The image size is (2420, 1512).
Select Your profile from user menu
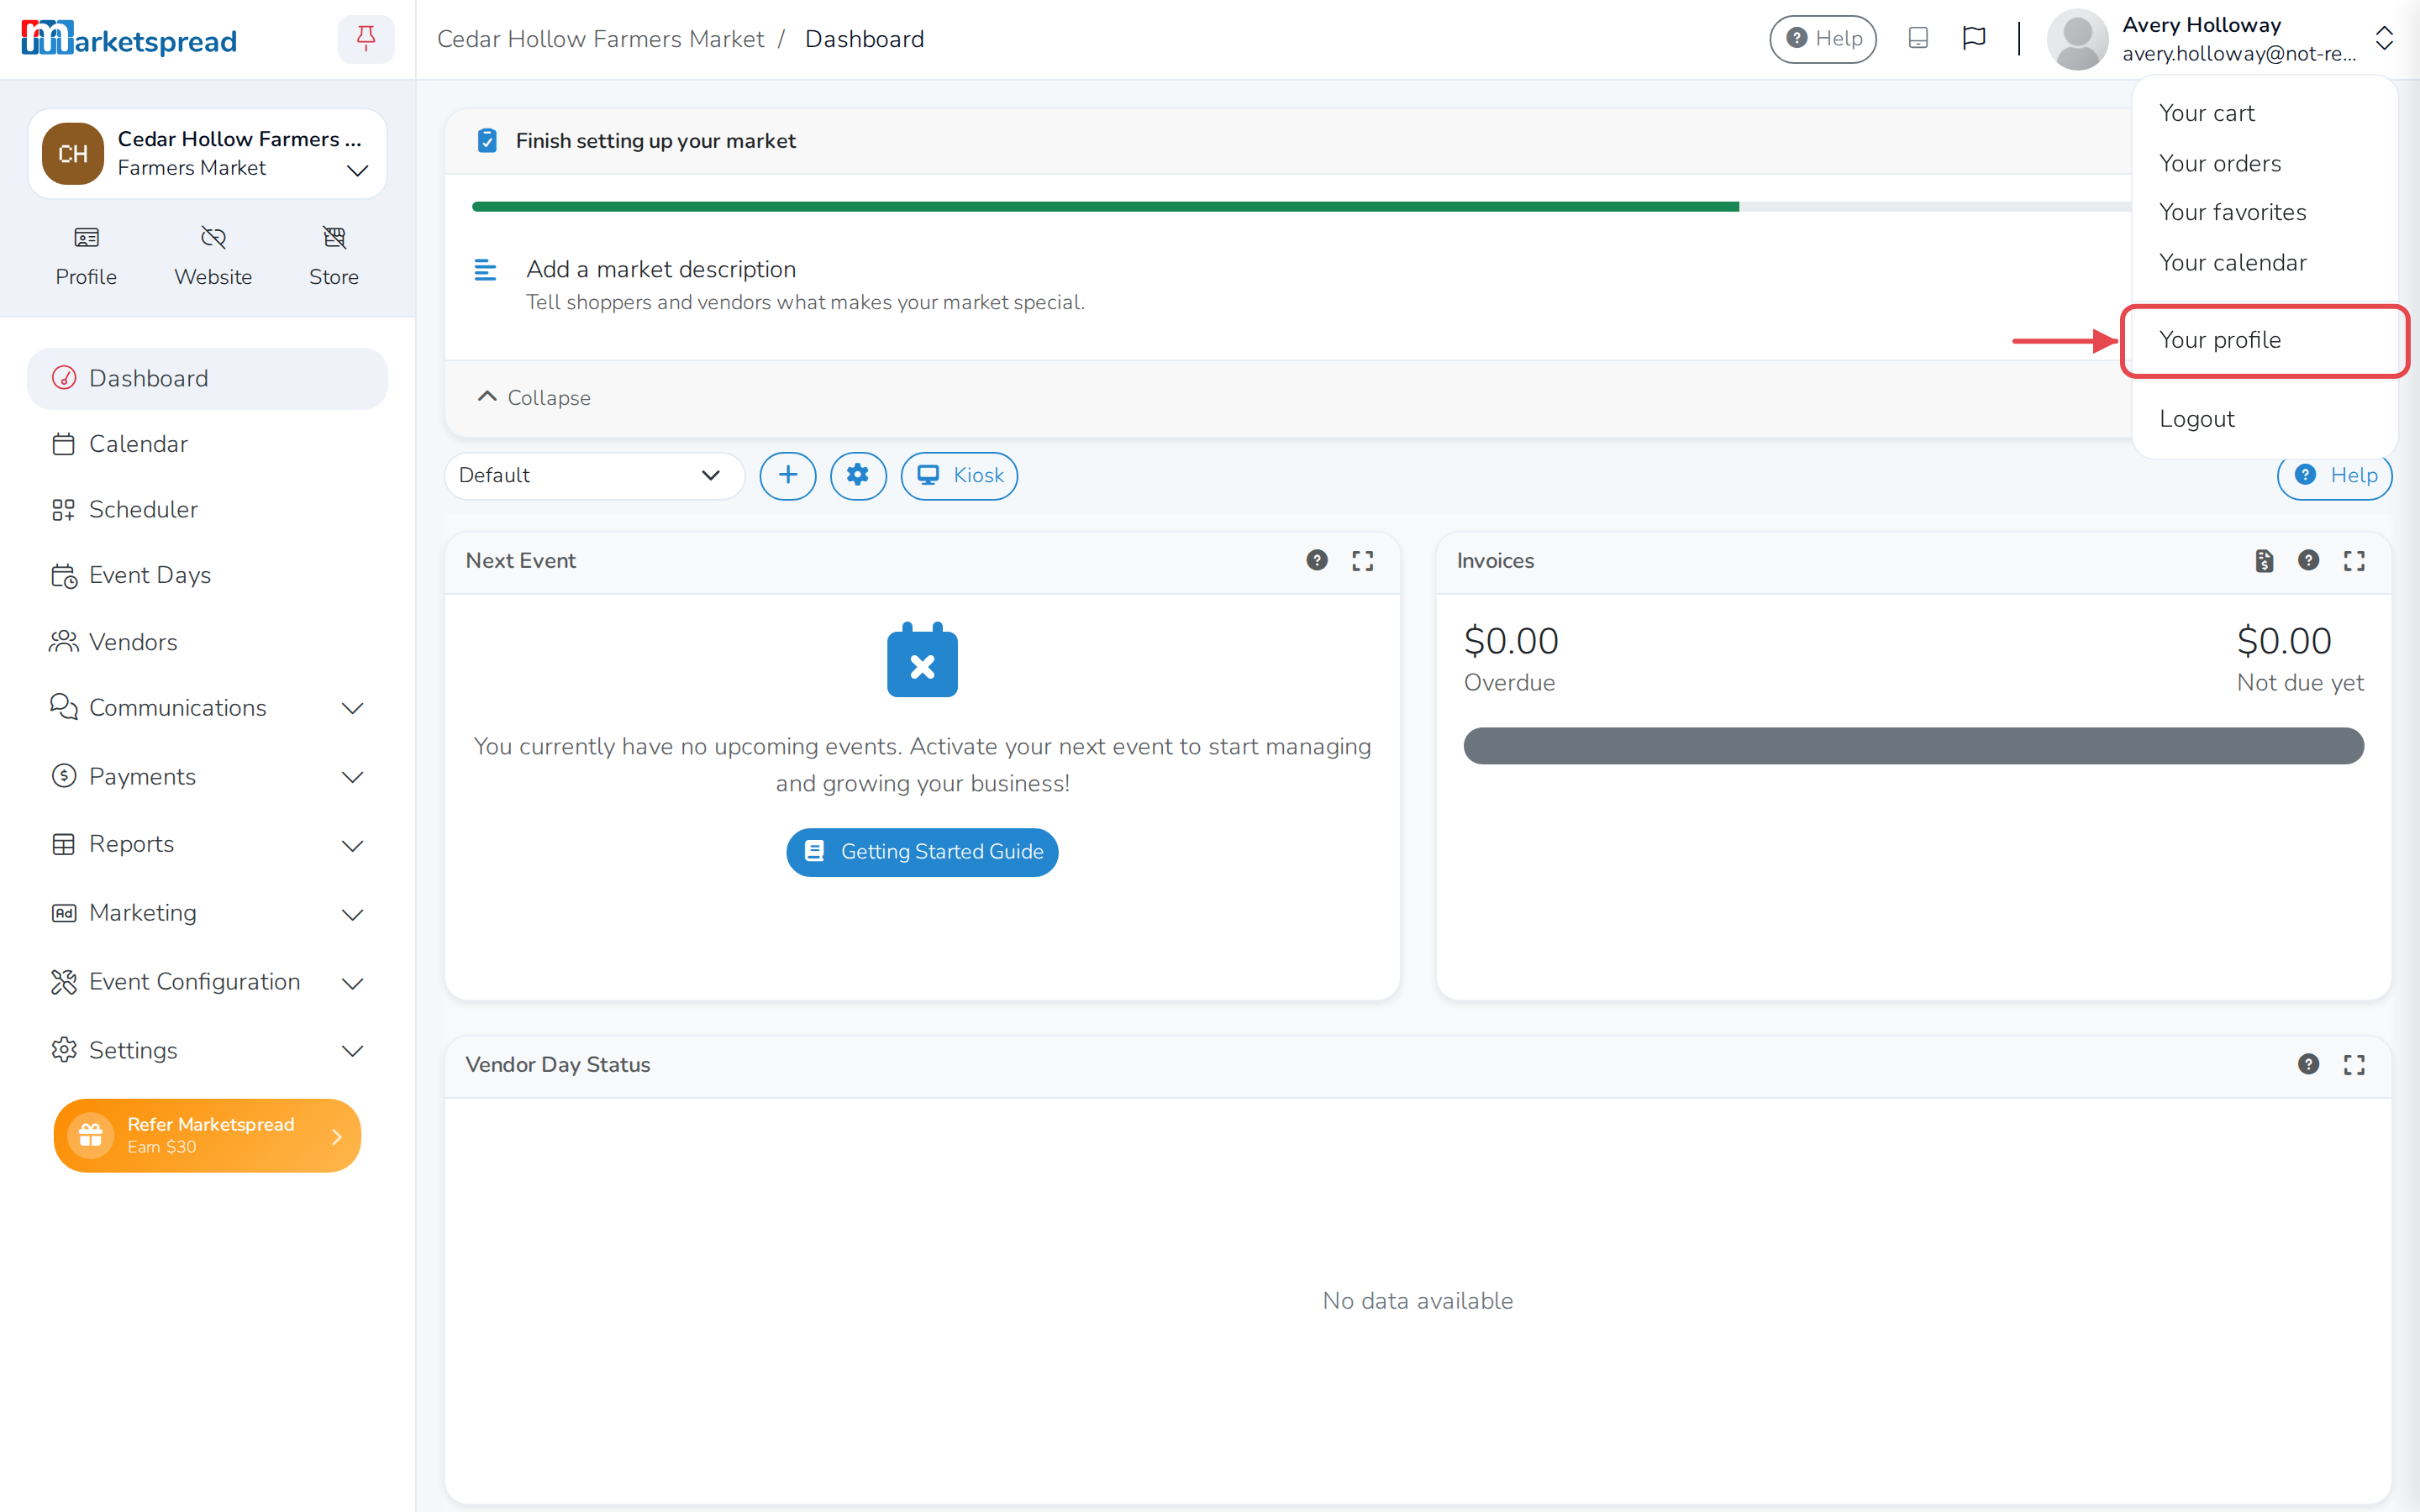[x=2264, y=340]
